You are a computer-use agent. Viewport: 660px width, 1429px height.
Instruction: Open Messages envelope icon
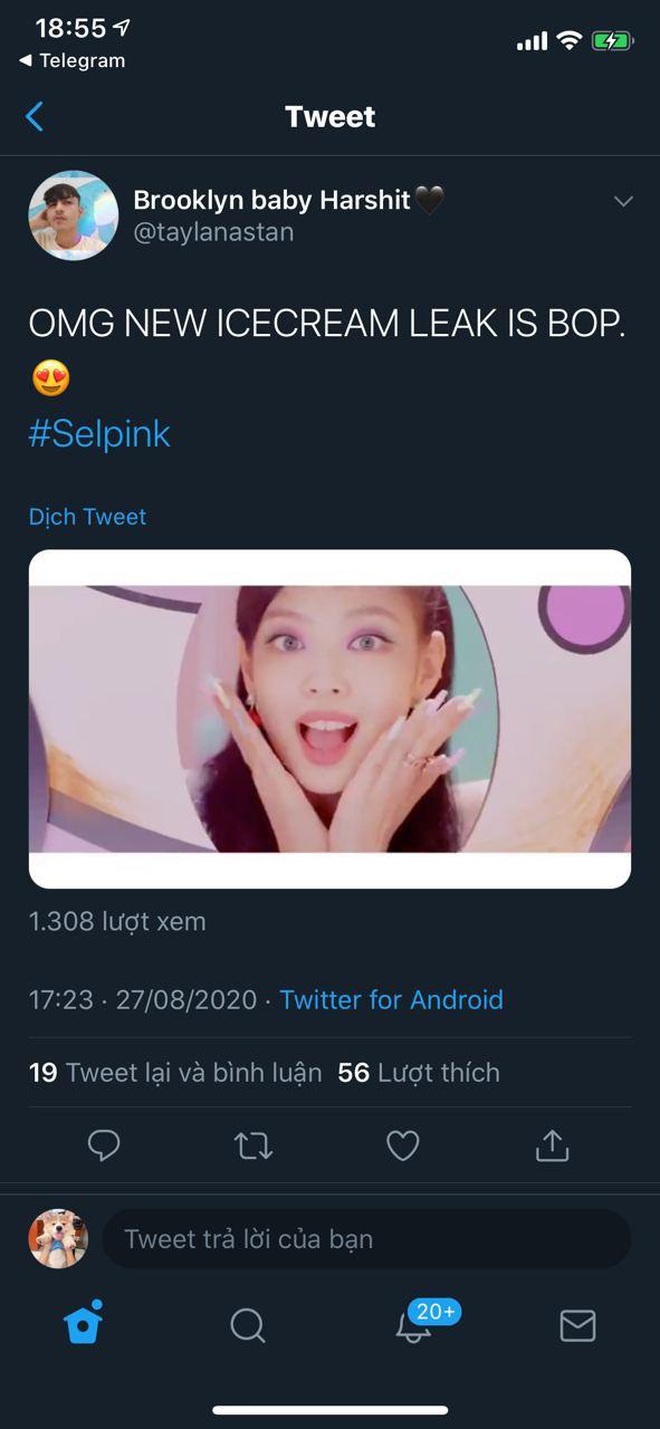577,1326
